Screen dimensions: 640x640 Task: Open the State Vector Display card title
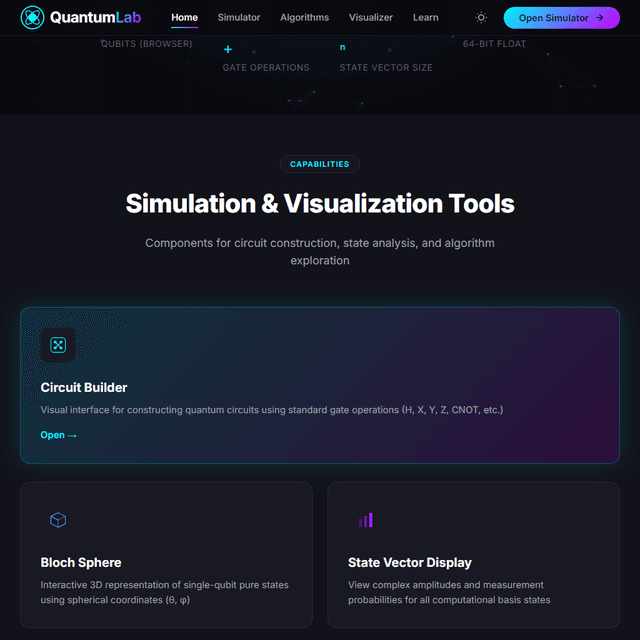(x=410, y=562)
